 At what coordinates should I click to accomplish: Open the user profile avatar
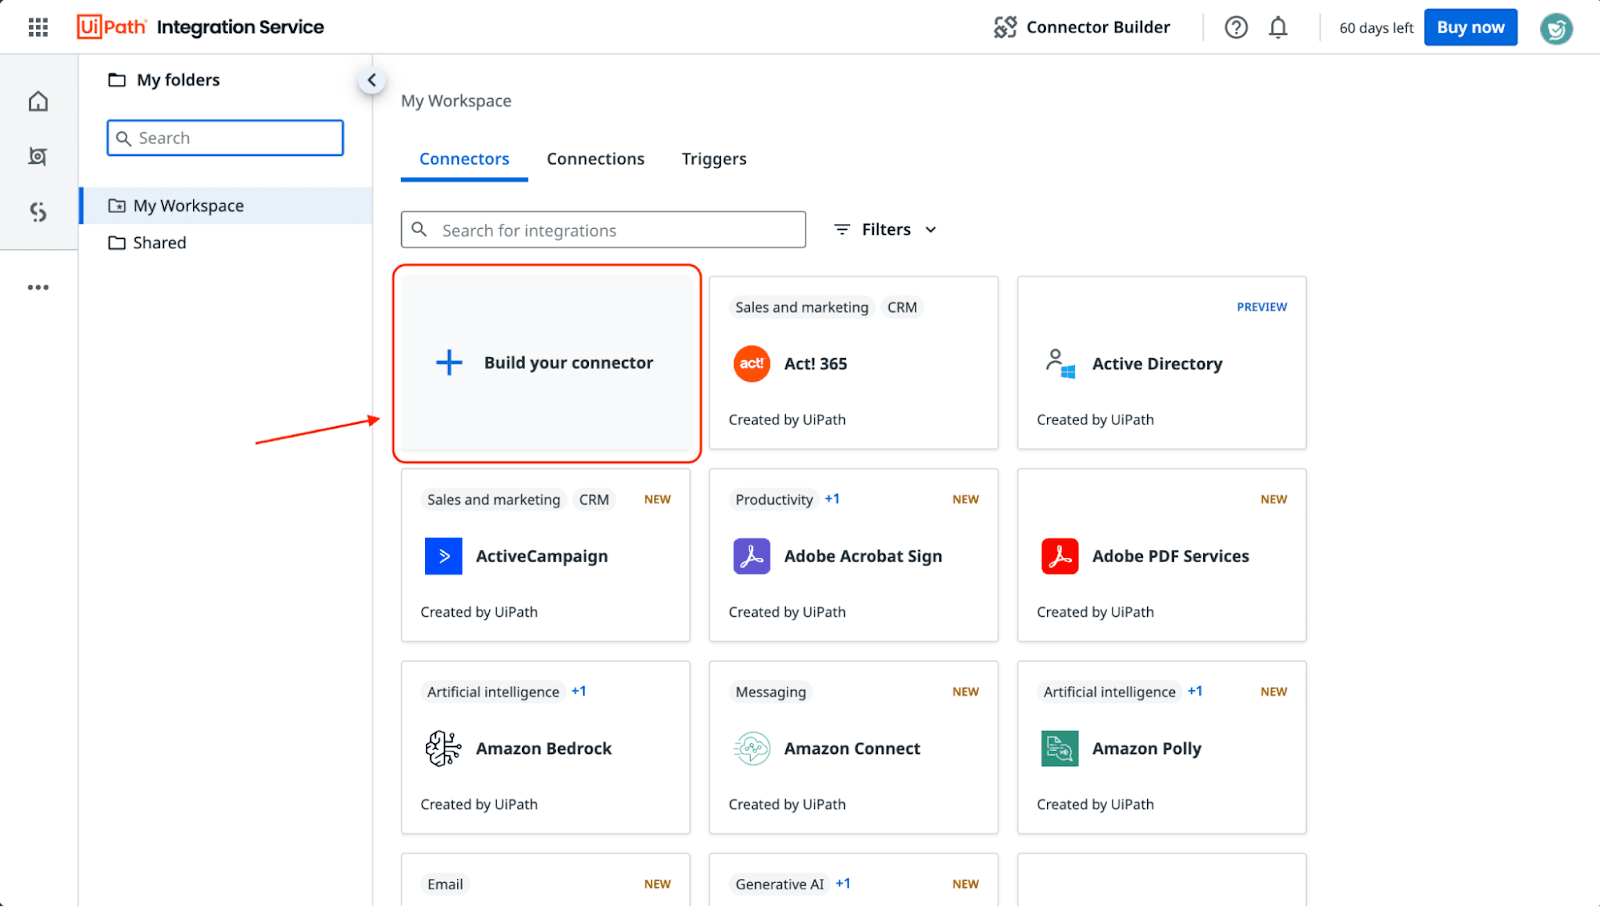(x=1555, y=28)
